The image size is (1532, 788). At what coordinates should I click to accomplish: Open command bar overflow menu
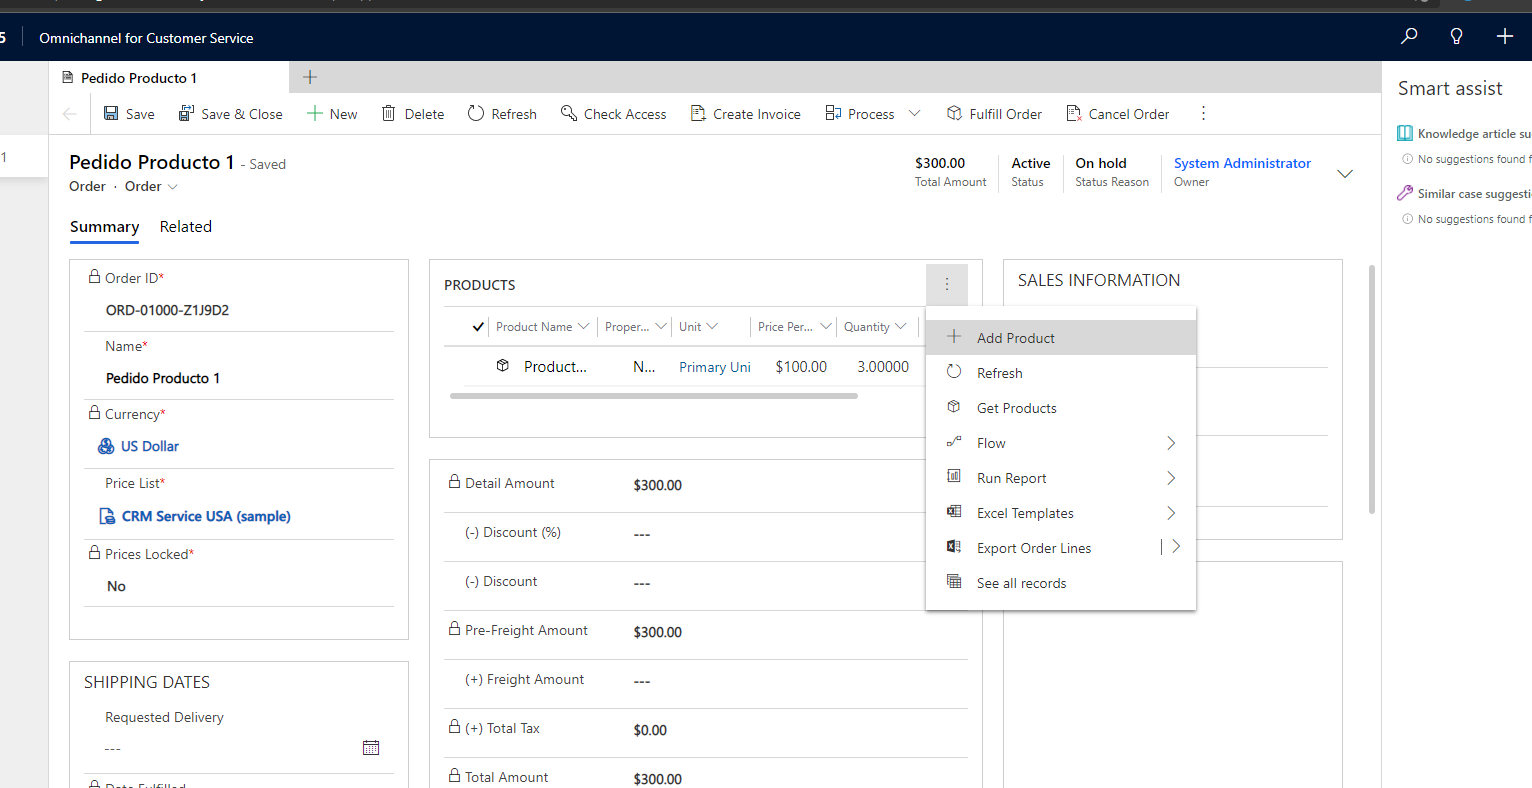[x=1203, y=114]
